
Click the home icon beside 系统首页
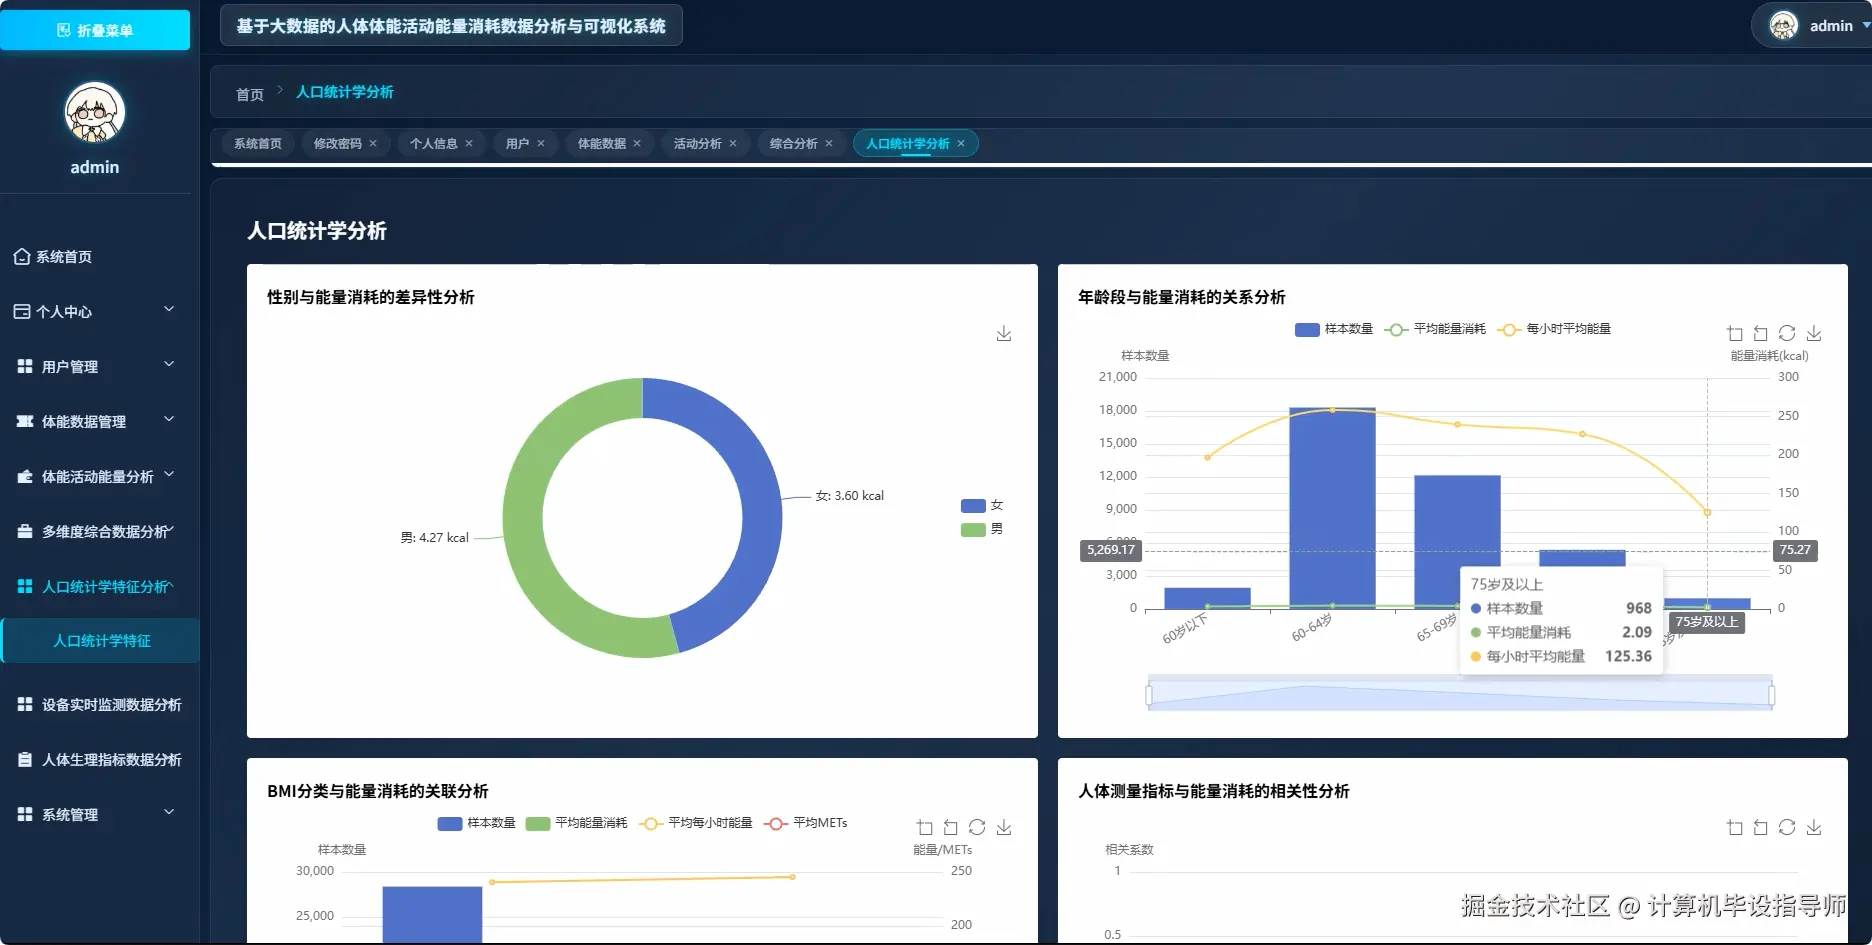[22, 257]
